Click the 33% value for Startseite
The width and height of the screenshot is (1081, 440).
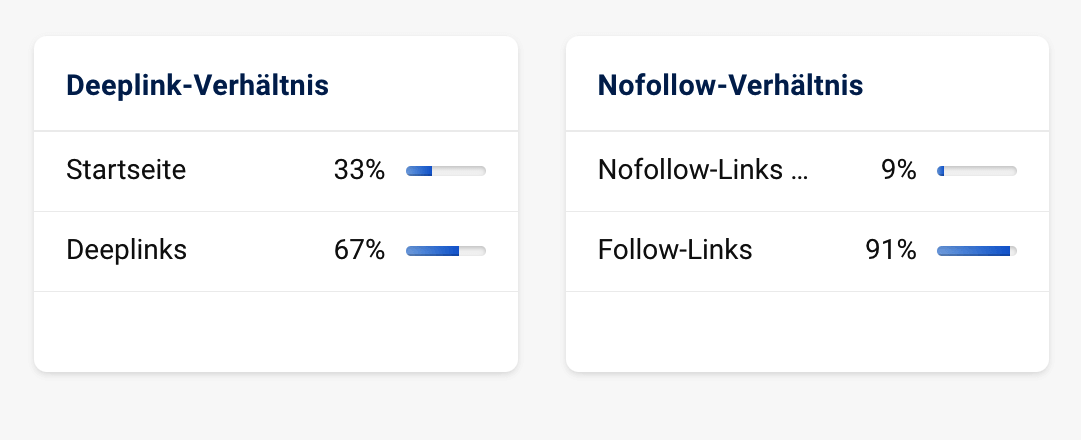[x=359, y=170]
